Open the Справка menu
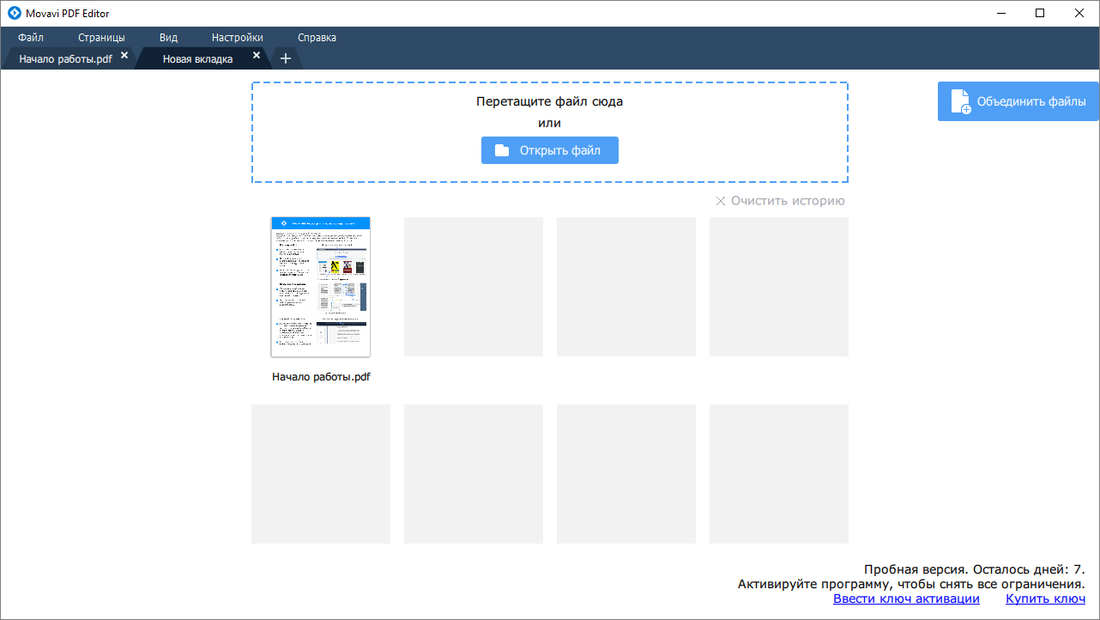 point(316,37)
